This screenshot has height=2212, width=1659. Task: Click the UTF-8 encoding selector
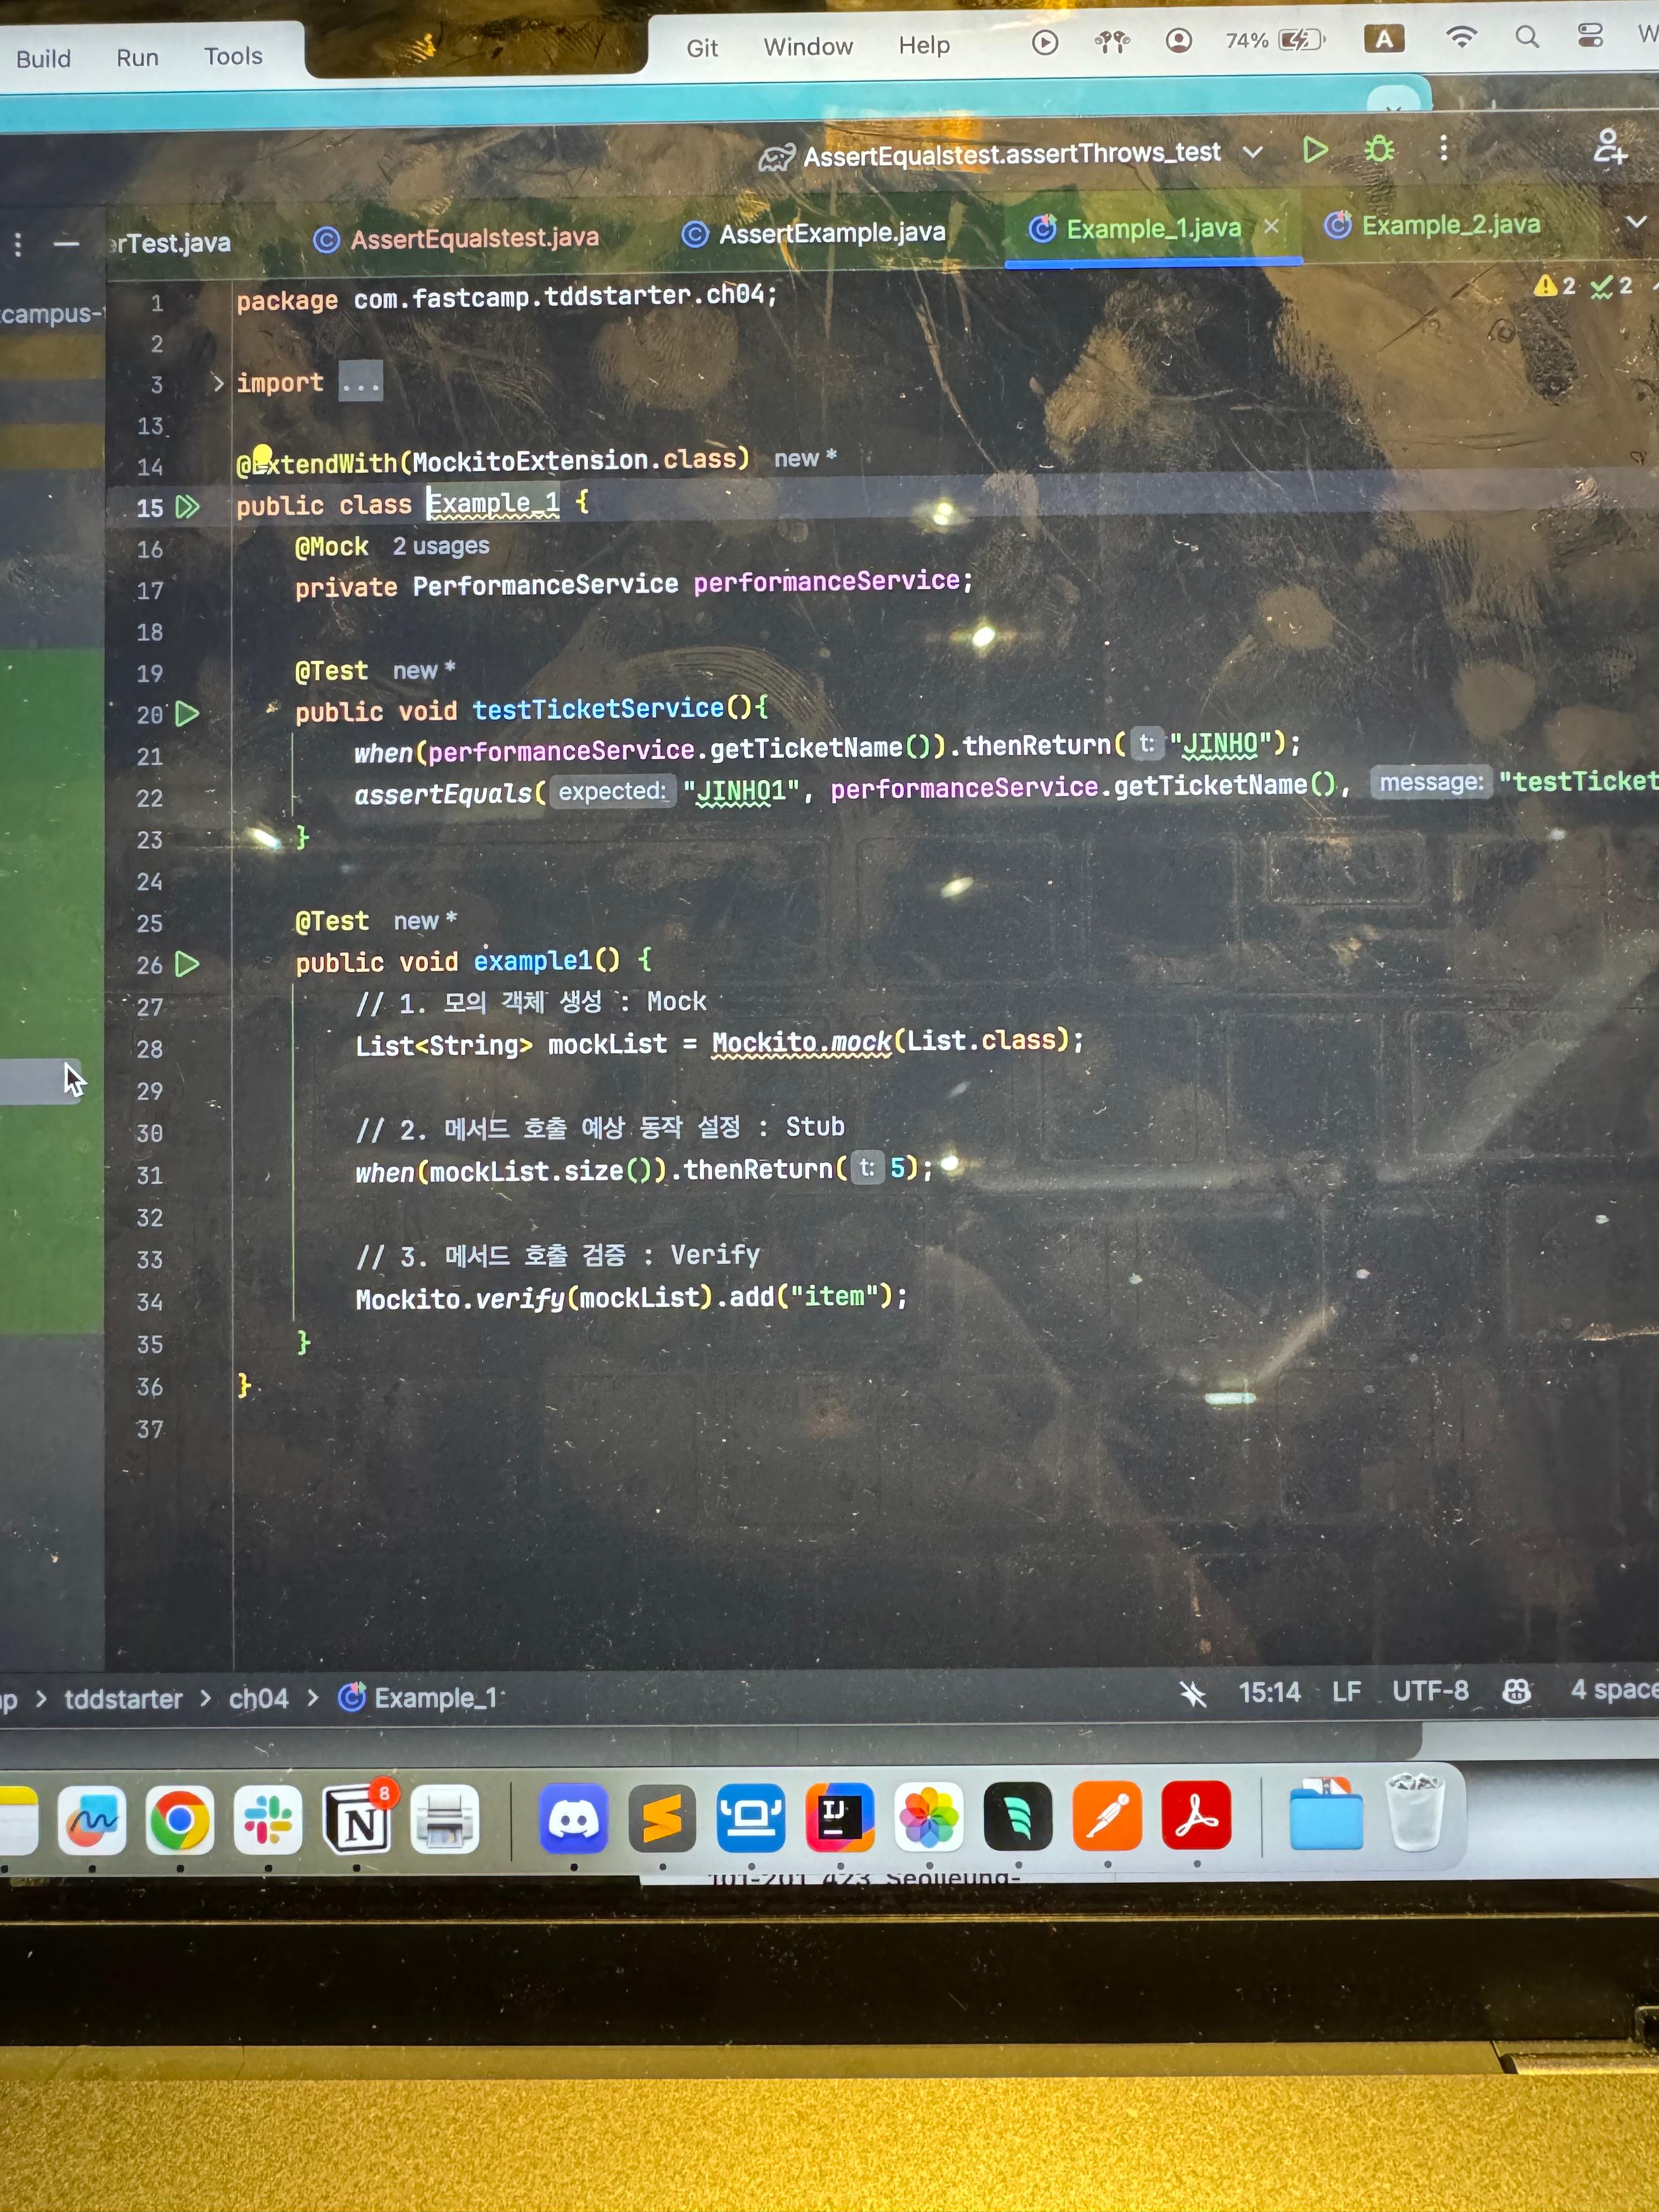point(1430,1691)
